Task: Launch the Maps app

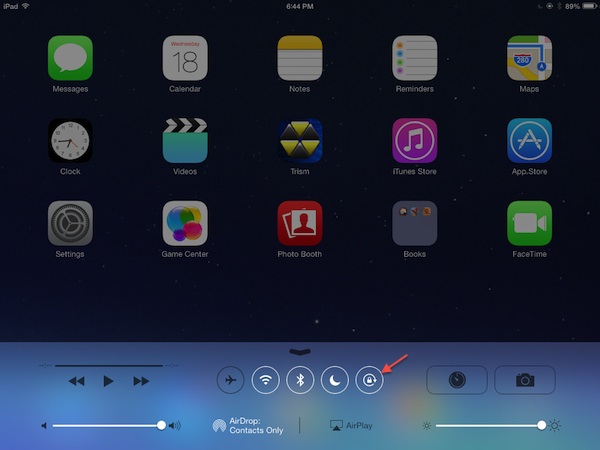Action: coord(529,58)
